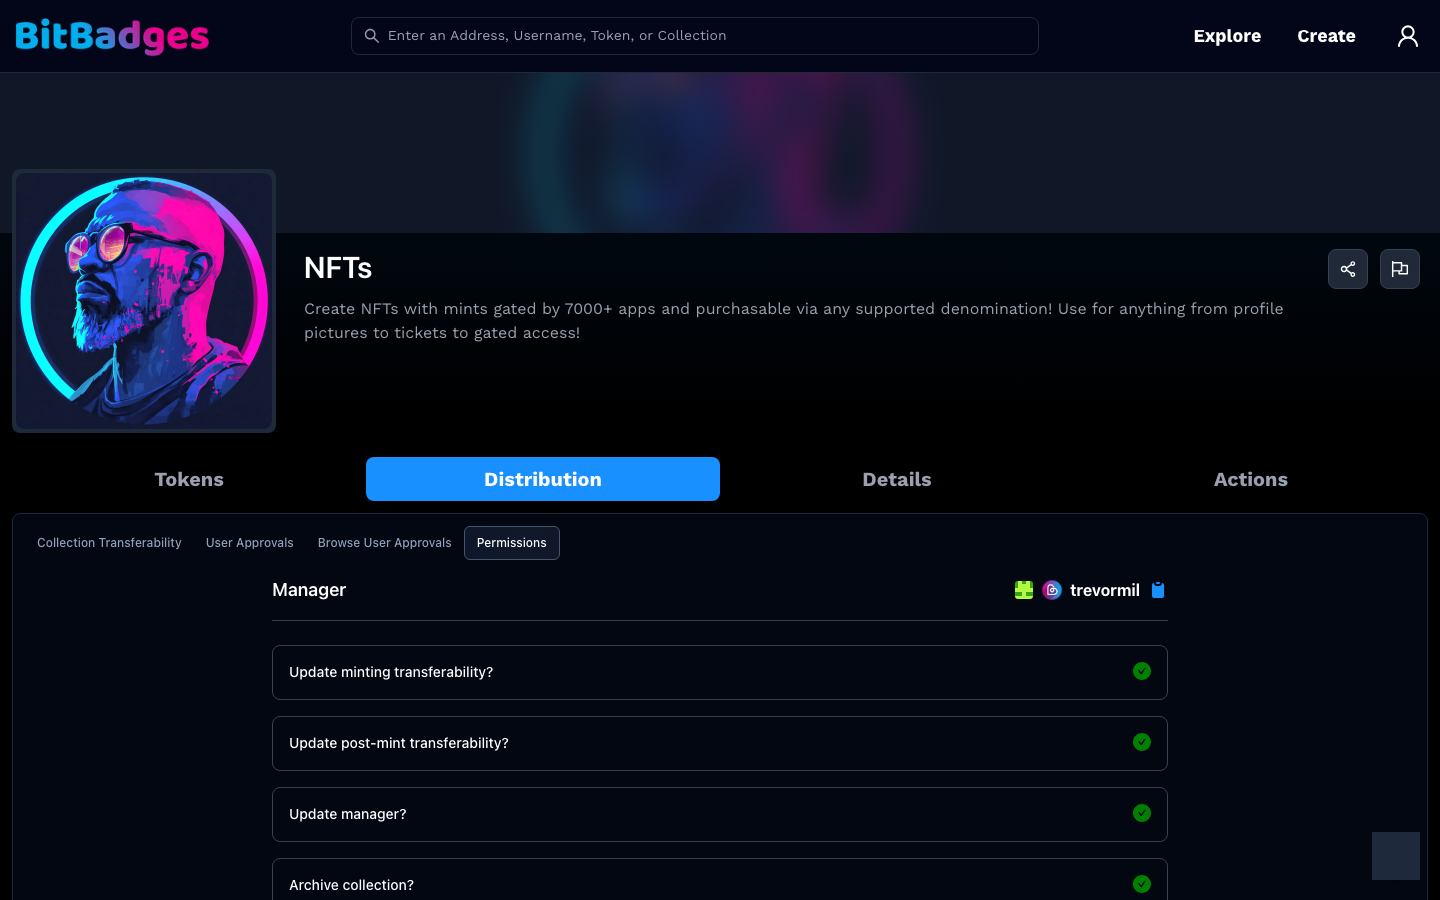1440x900 pixels.
Task: Open the user account icon
Action: pyautogui.click(x=1408, y=36)
